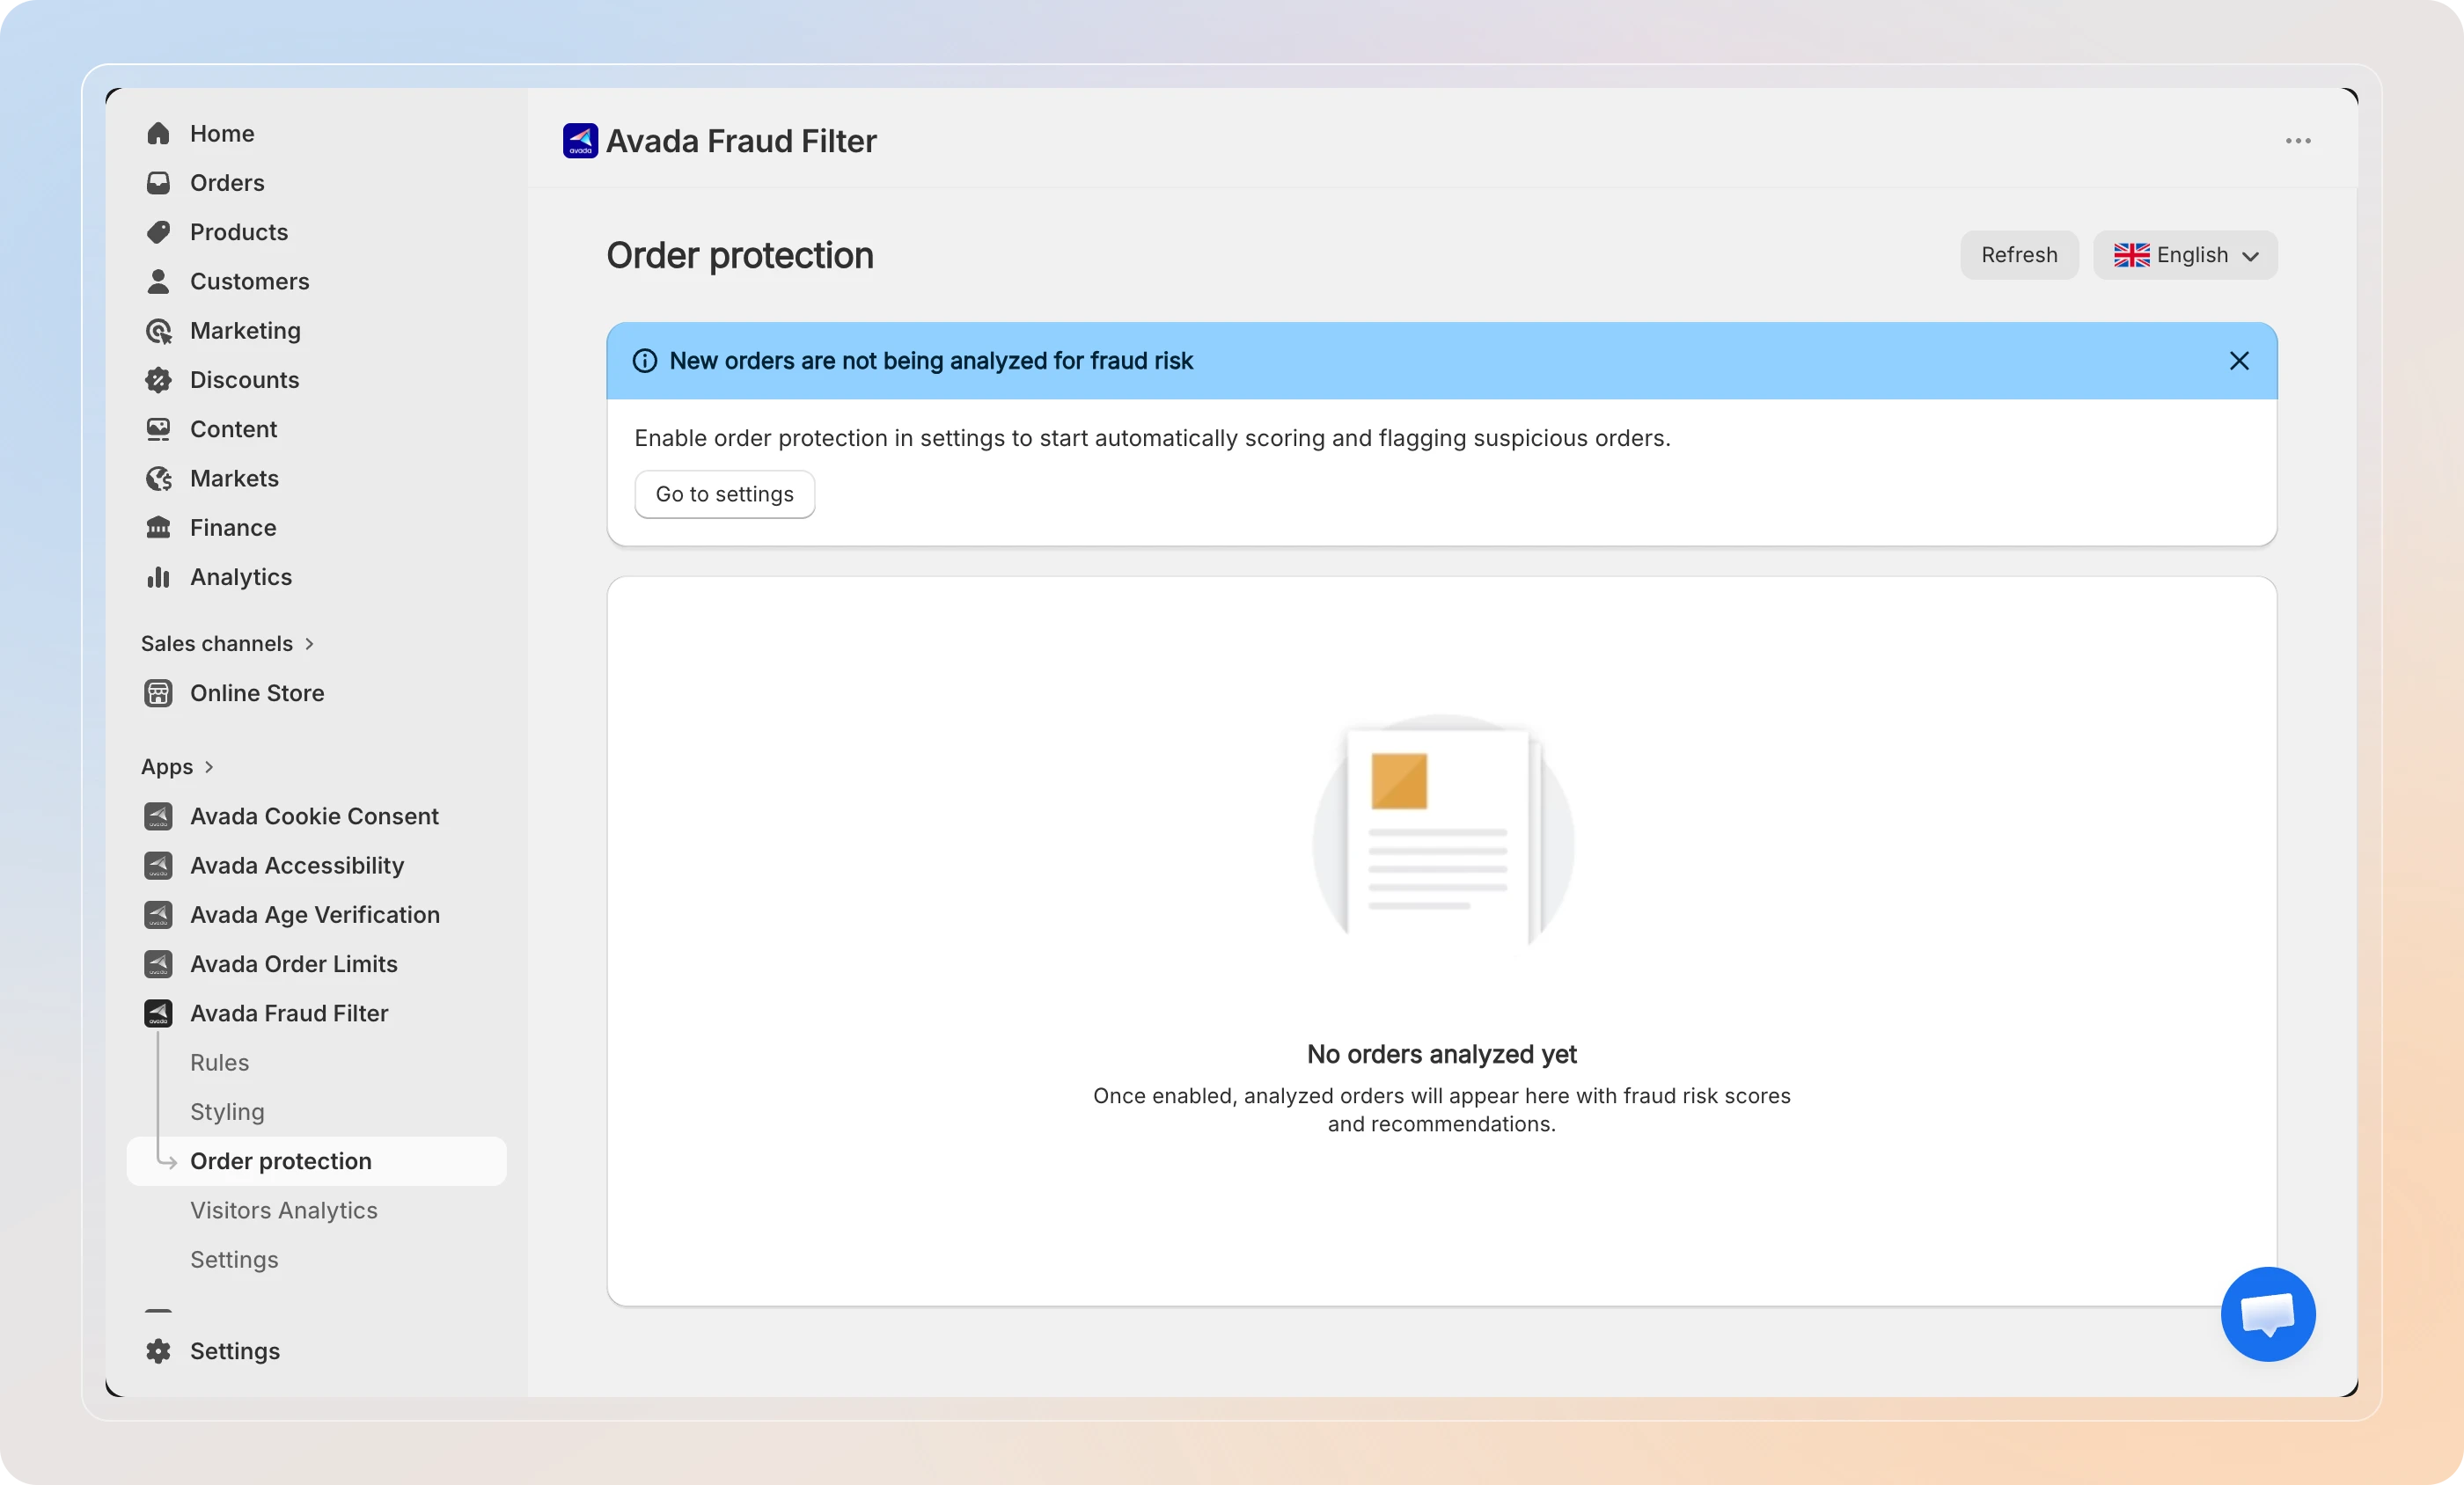Open the Analytics section
The width and height of the screenshot is (2464, 1485).
click(241, 577)
